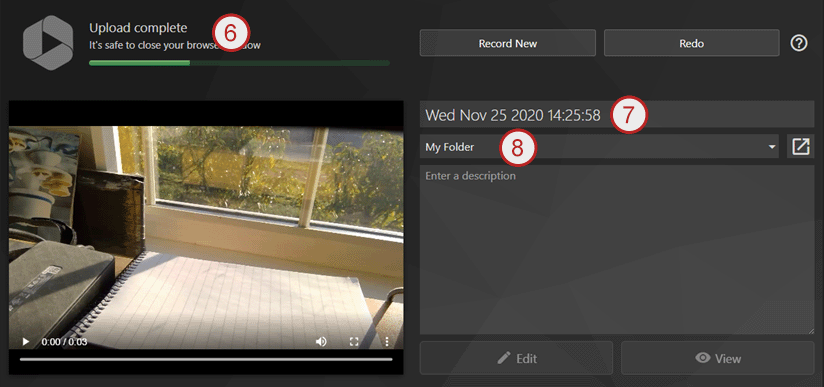Click Record New button
Viewport: 824px width, 387px height.
point(508,43)
